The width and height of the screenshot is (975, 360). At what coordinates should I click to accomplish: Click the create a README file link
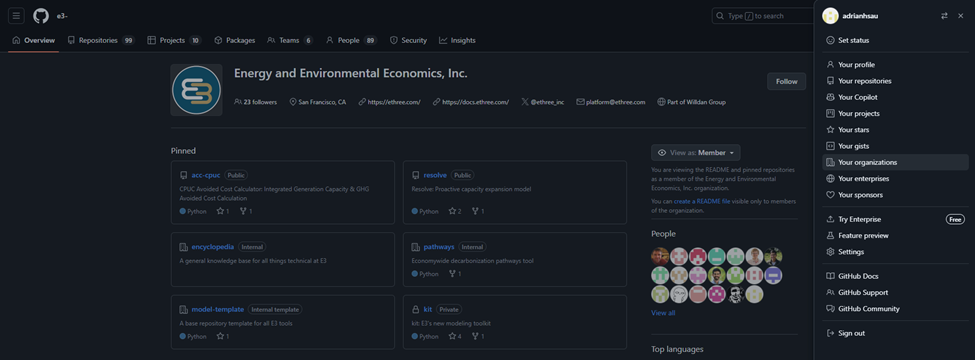pyautogui.click(x=701, y=201)
